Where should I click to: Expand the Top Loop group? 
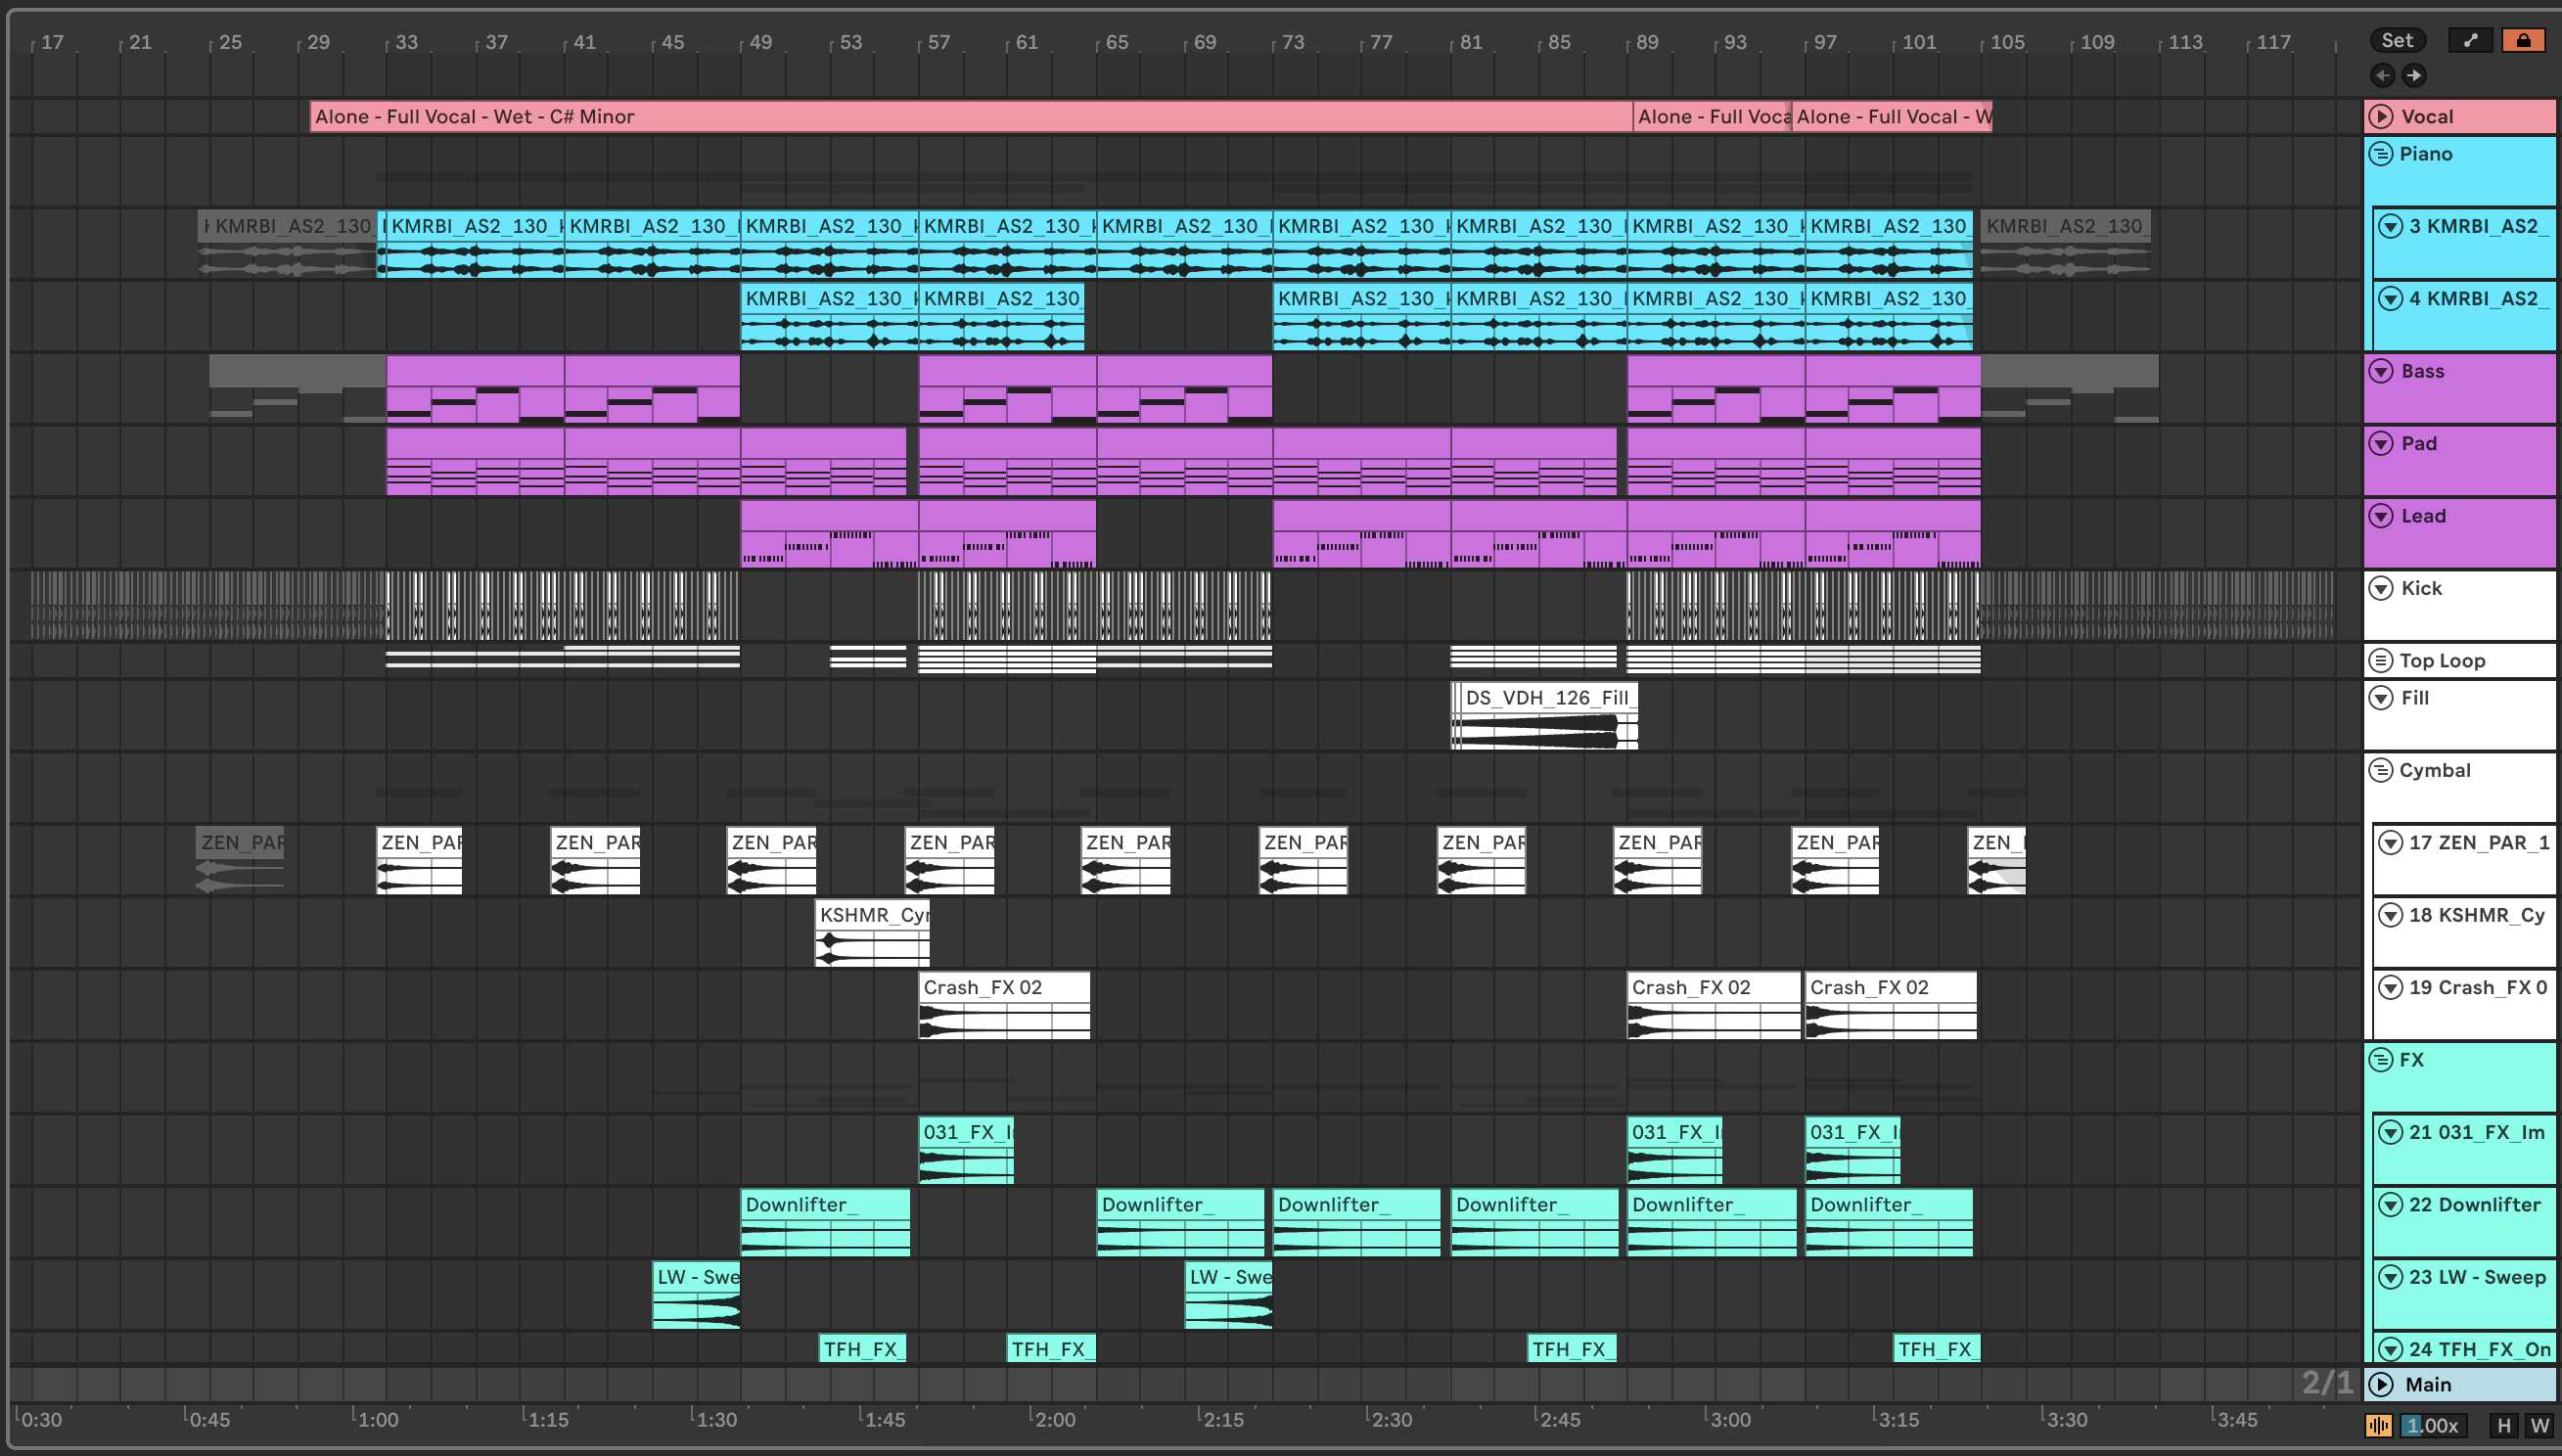click(x=2381, y=660)
